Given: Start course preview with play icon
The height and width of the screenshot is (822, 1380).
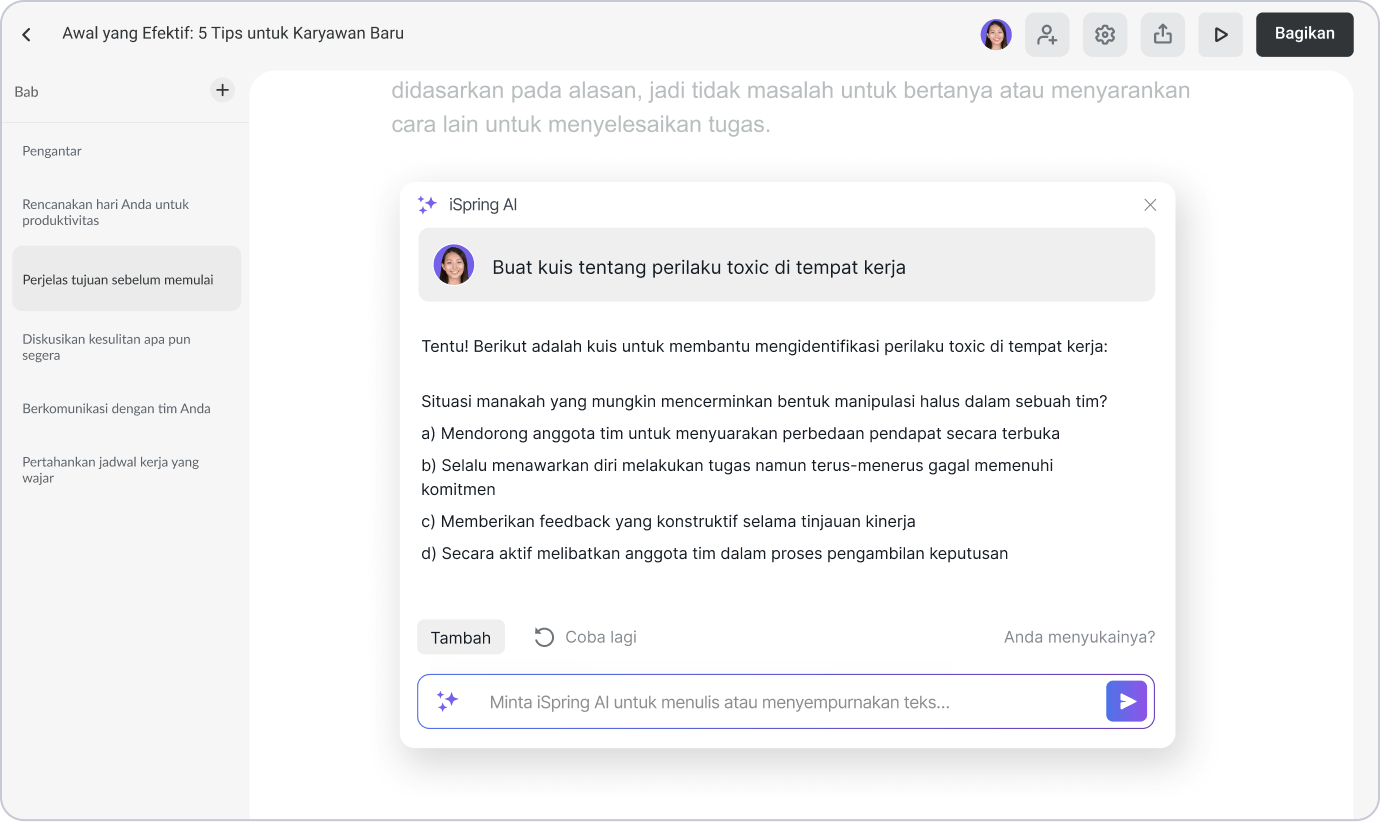Looking at the screenshot, I should pyautogui.click(x=1221, y=34).
